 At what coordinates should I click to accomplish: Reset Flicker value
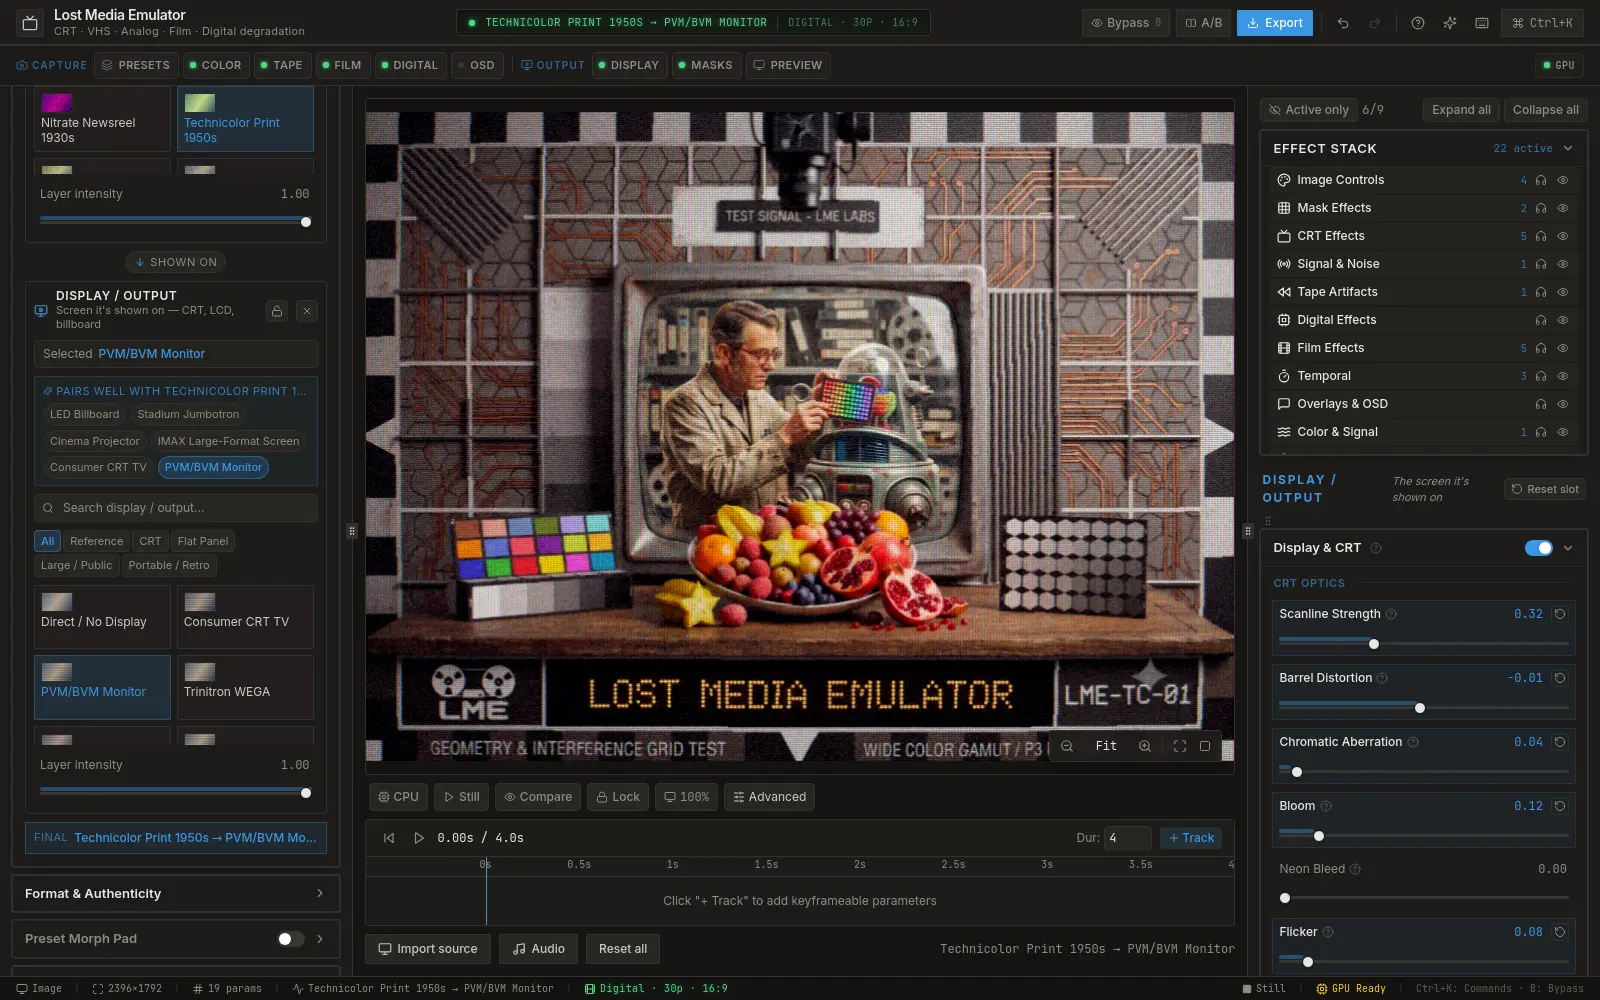(x=1560, y=932)
